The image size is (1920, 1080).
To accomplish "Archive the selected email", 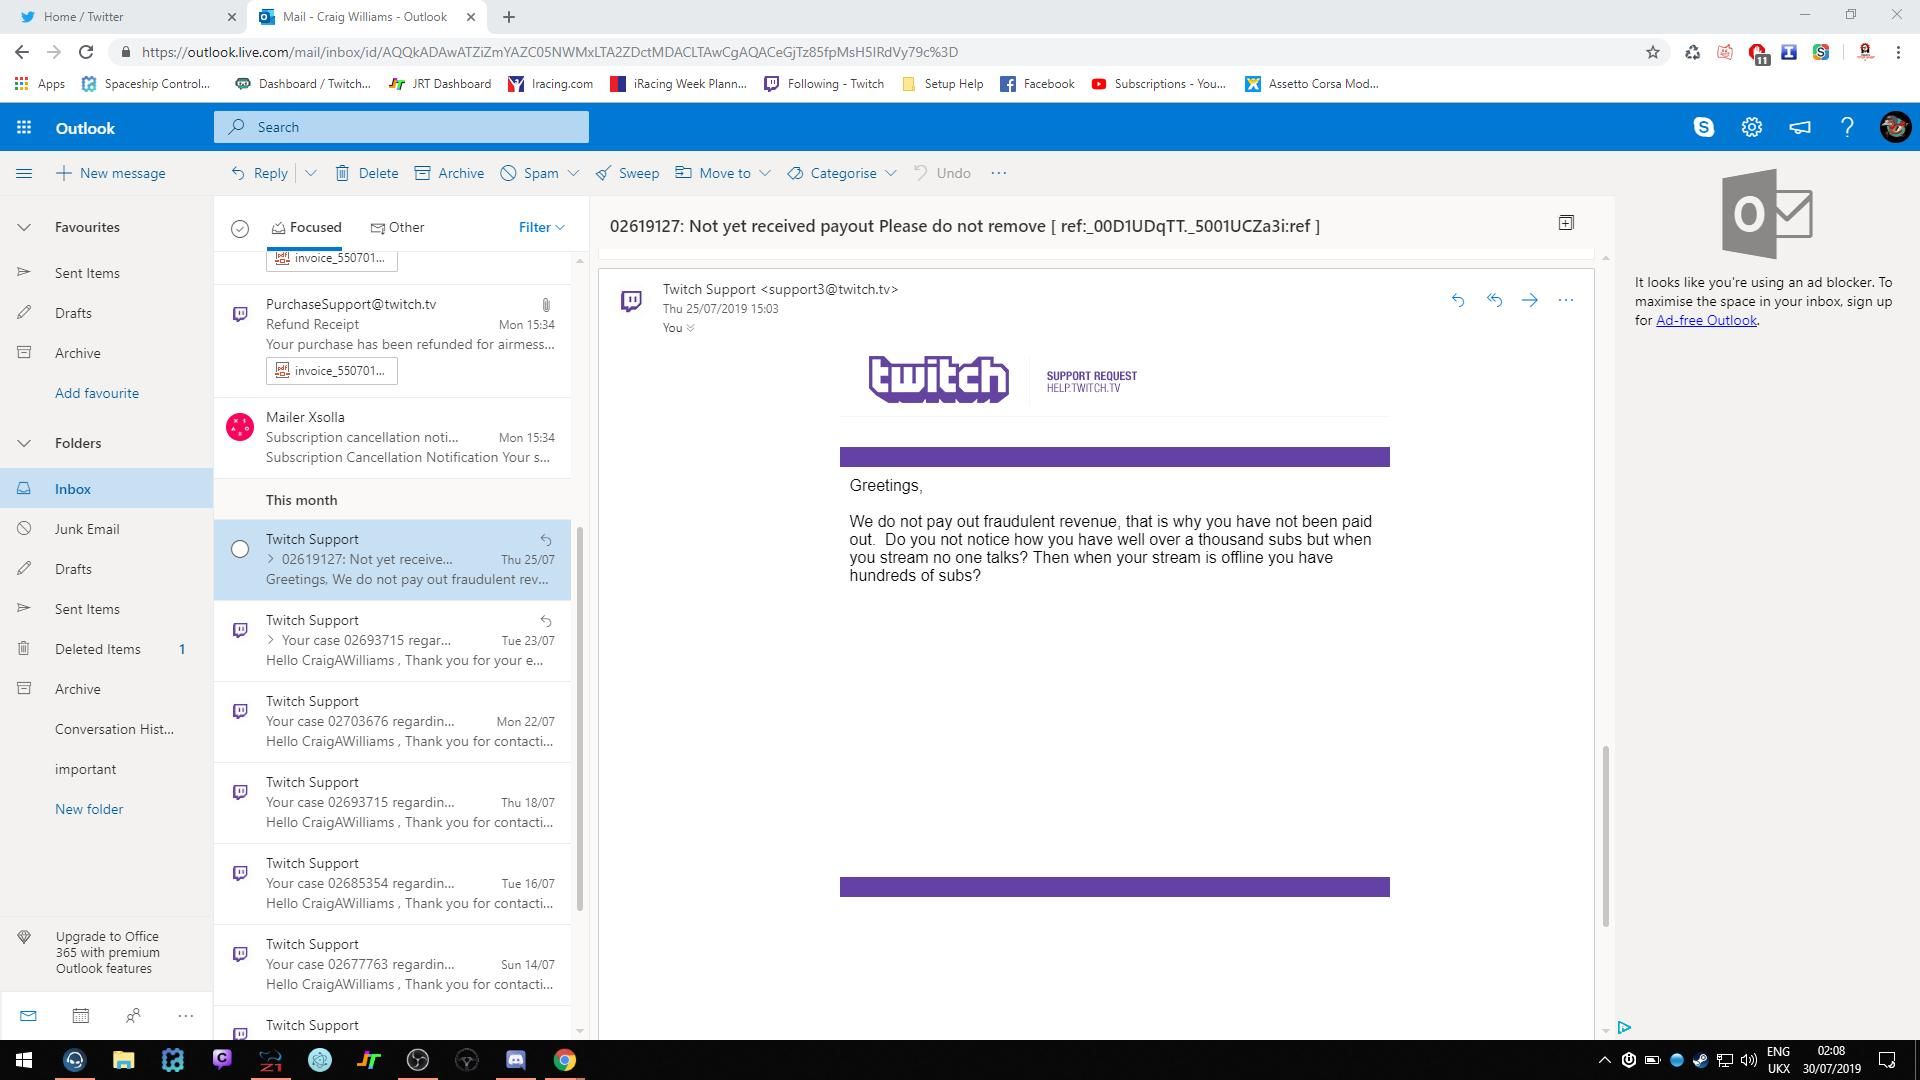I will pyautogui.click(x=449, y=173).
